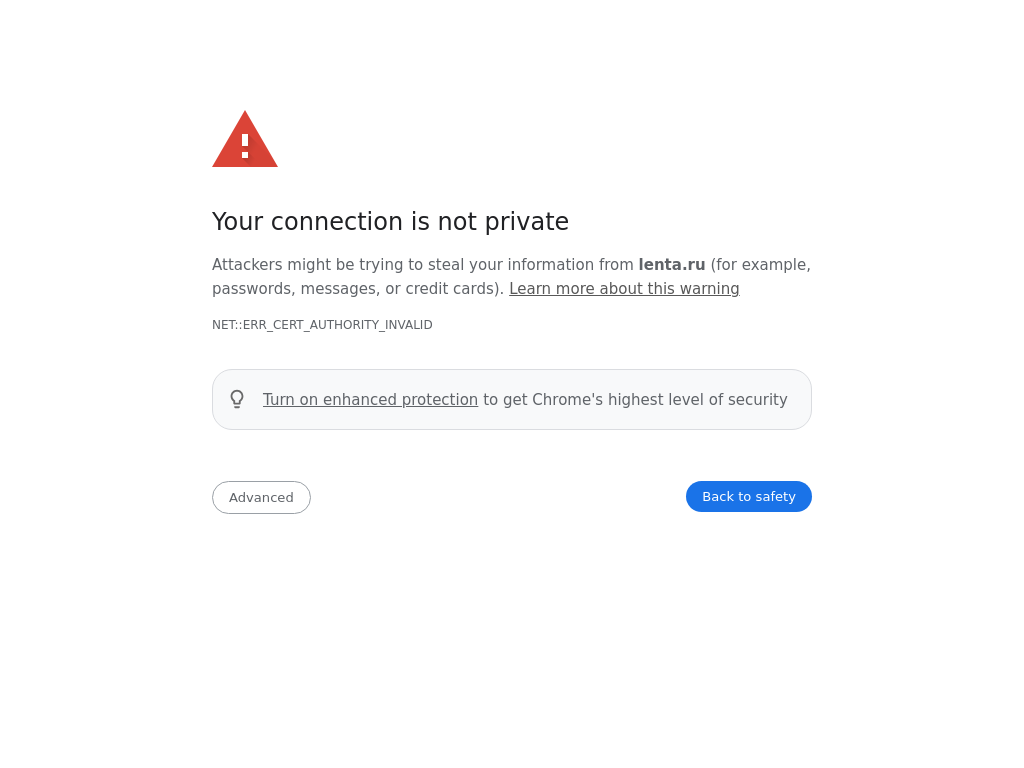The height and width of the screenshot is (768, 1024).
Task: Click the NET::ERR_CERT_AUTHORITY_INVALID error code
Action: (x=322, y=325)
